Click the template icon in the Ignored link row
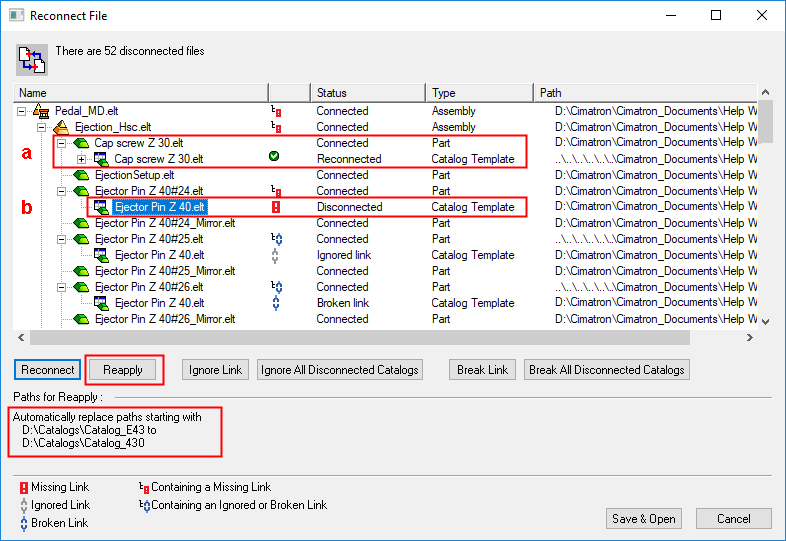Image resolution: width=786 pixels, height=541 pixels. click(x=101, y=255)
